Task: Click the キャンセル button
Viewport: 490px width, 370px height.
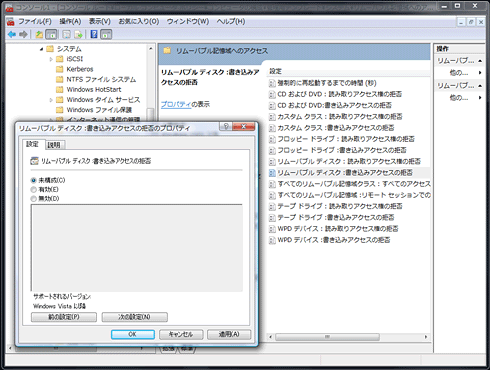Action: (x=181, y=334)
